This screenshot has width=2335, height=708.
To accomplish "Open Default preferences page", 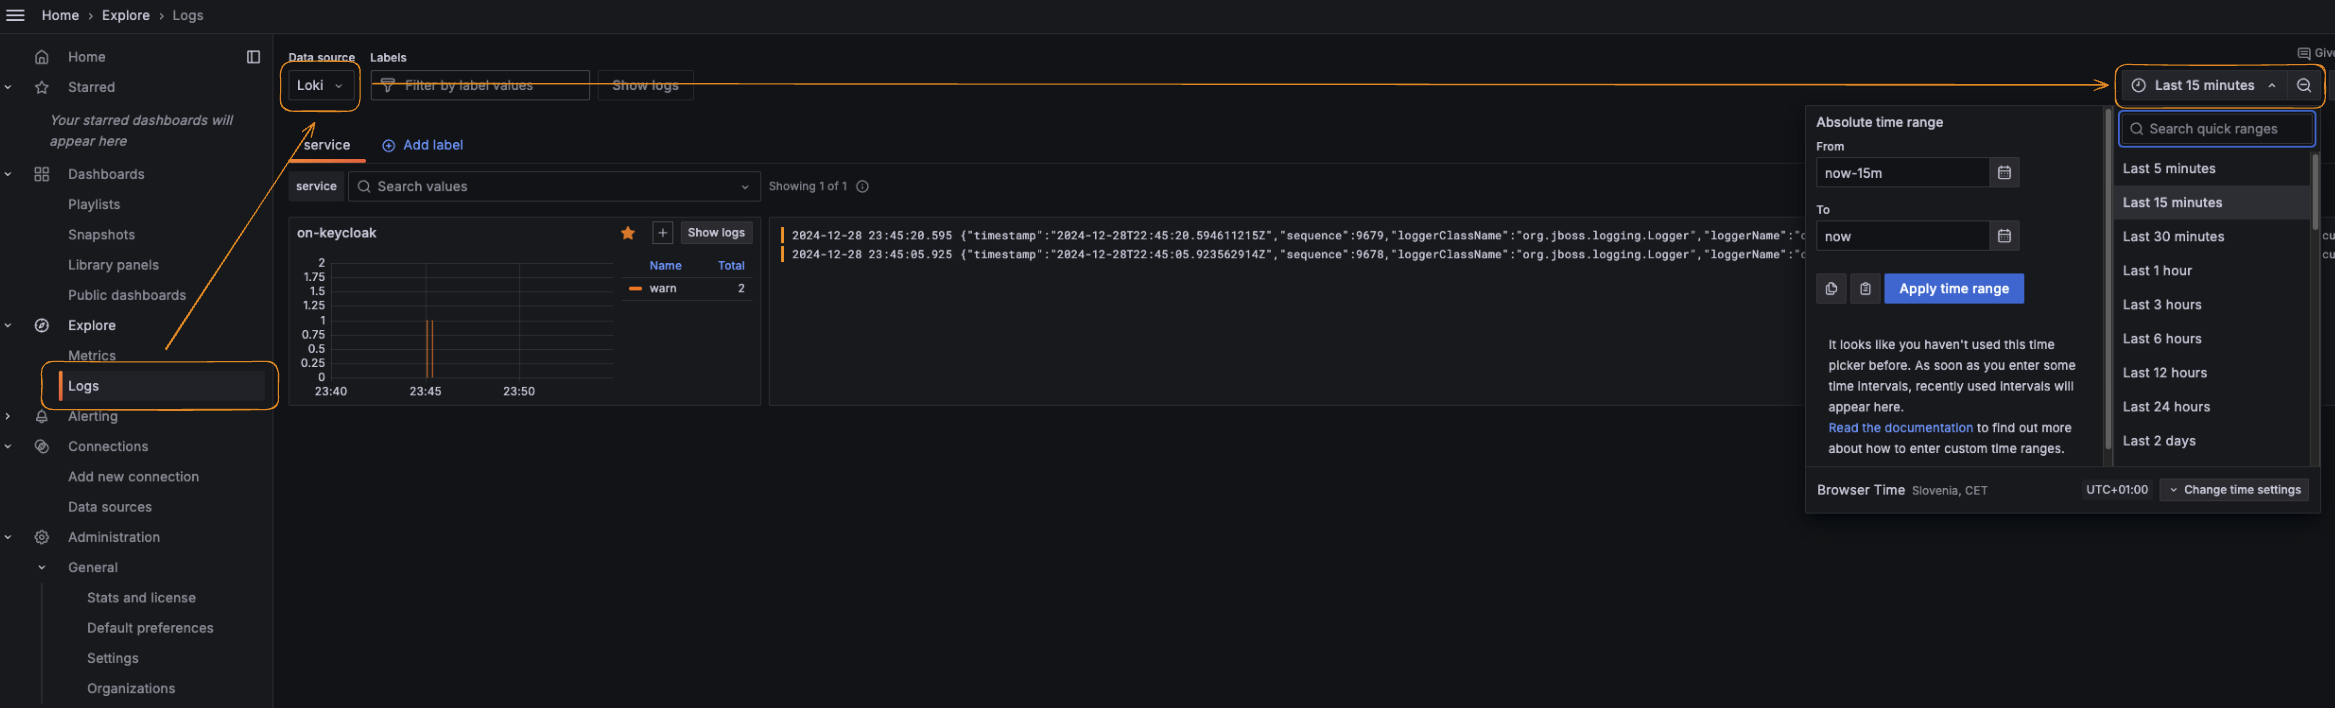I will tap(150, 628).
